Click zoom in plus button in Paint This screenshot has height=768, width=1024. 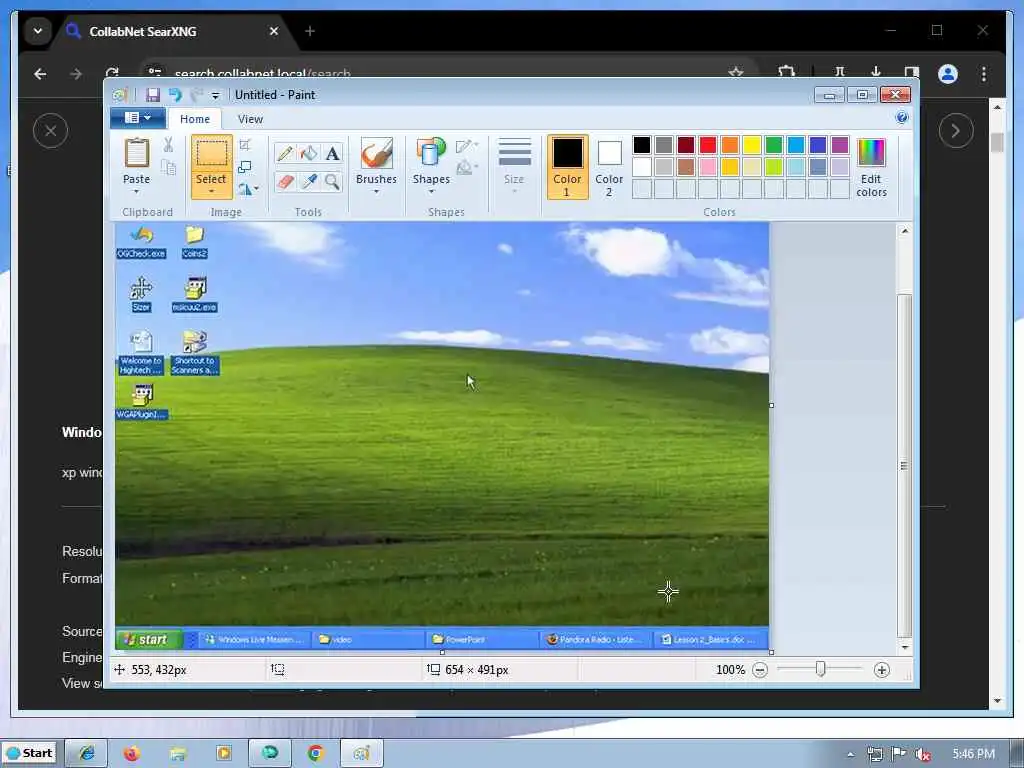tap(882, 670)
